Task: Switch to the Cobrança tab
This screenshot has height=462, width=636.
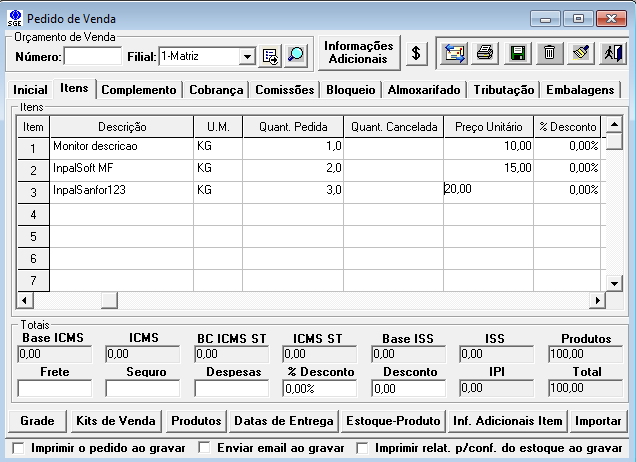Action: pyautogui.click(x=215, y=90)
